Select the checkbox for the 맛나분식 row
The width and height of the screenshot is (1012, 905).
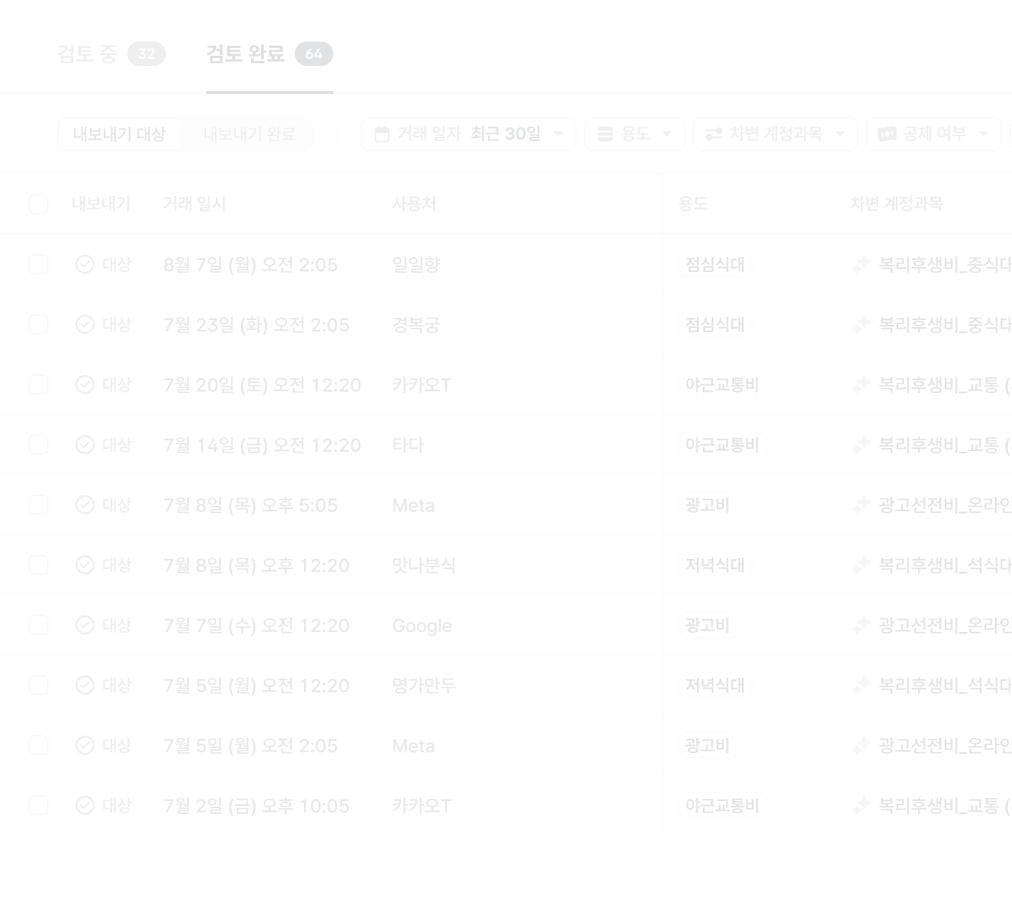point(38,565)
